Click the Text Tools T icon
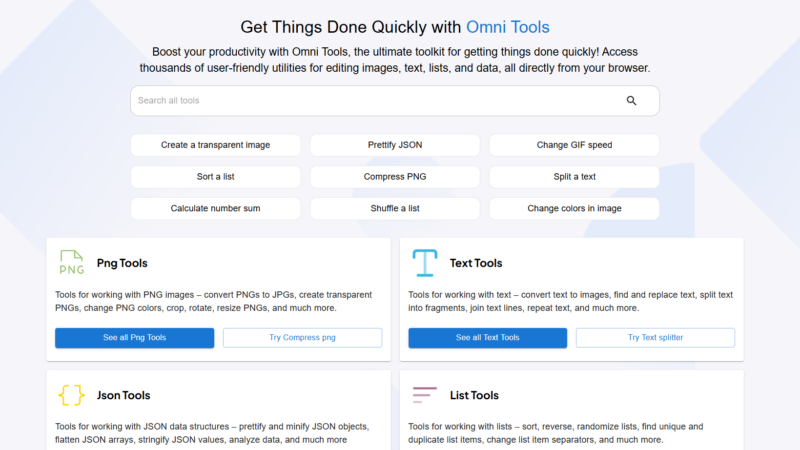 coord(424,263)
